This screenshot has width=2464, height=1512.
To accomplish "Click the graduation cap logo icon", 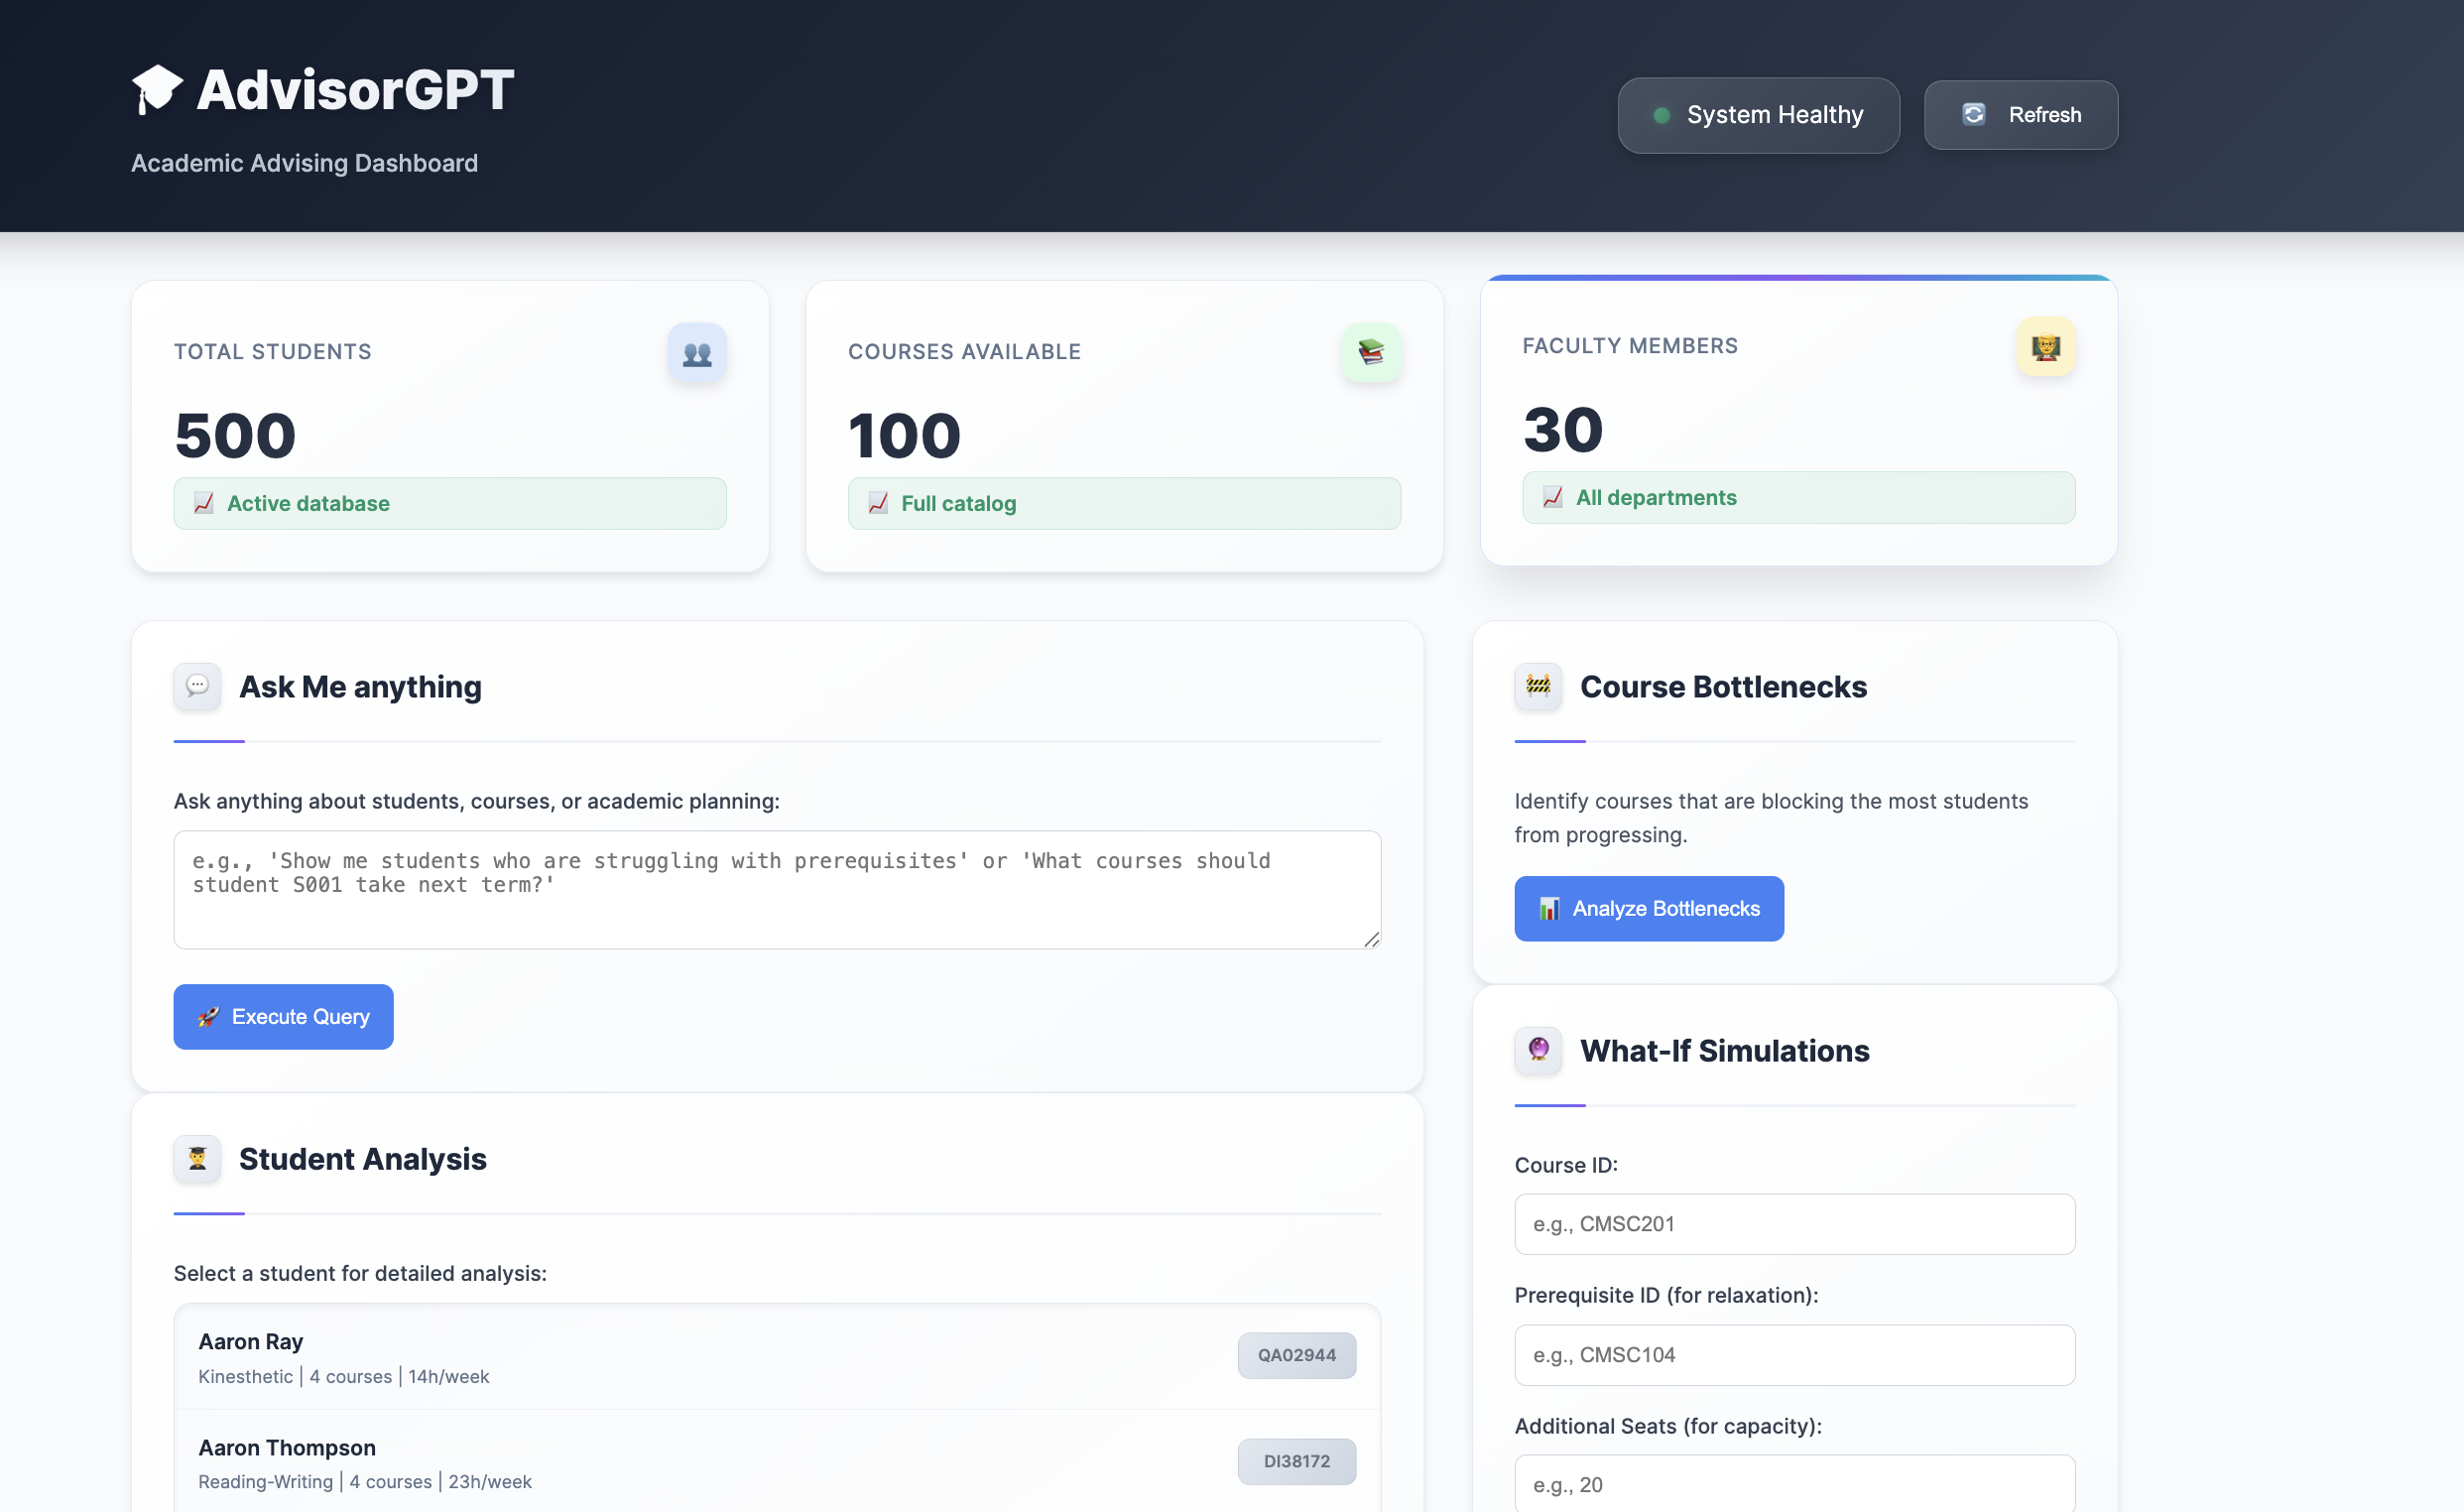I will pos(157,90).
